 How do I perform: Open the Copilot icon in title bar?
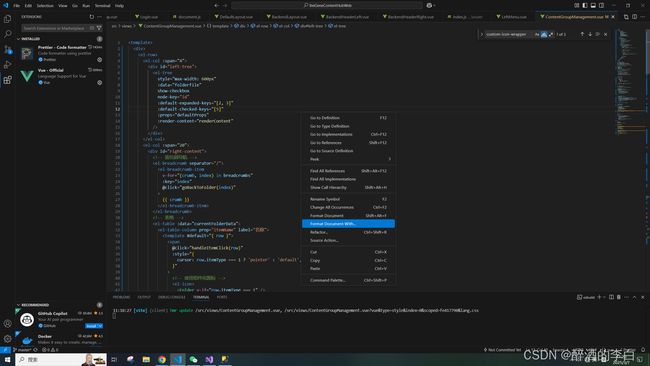pyautogui.click(x=429, y=5)
